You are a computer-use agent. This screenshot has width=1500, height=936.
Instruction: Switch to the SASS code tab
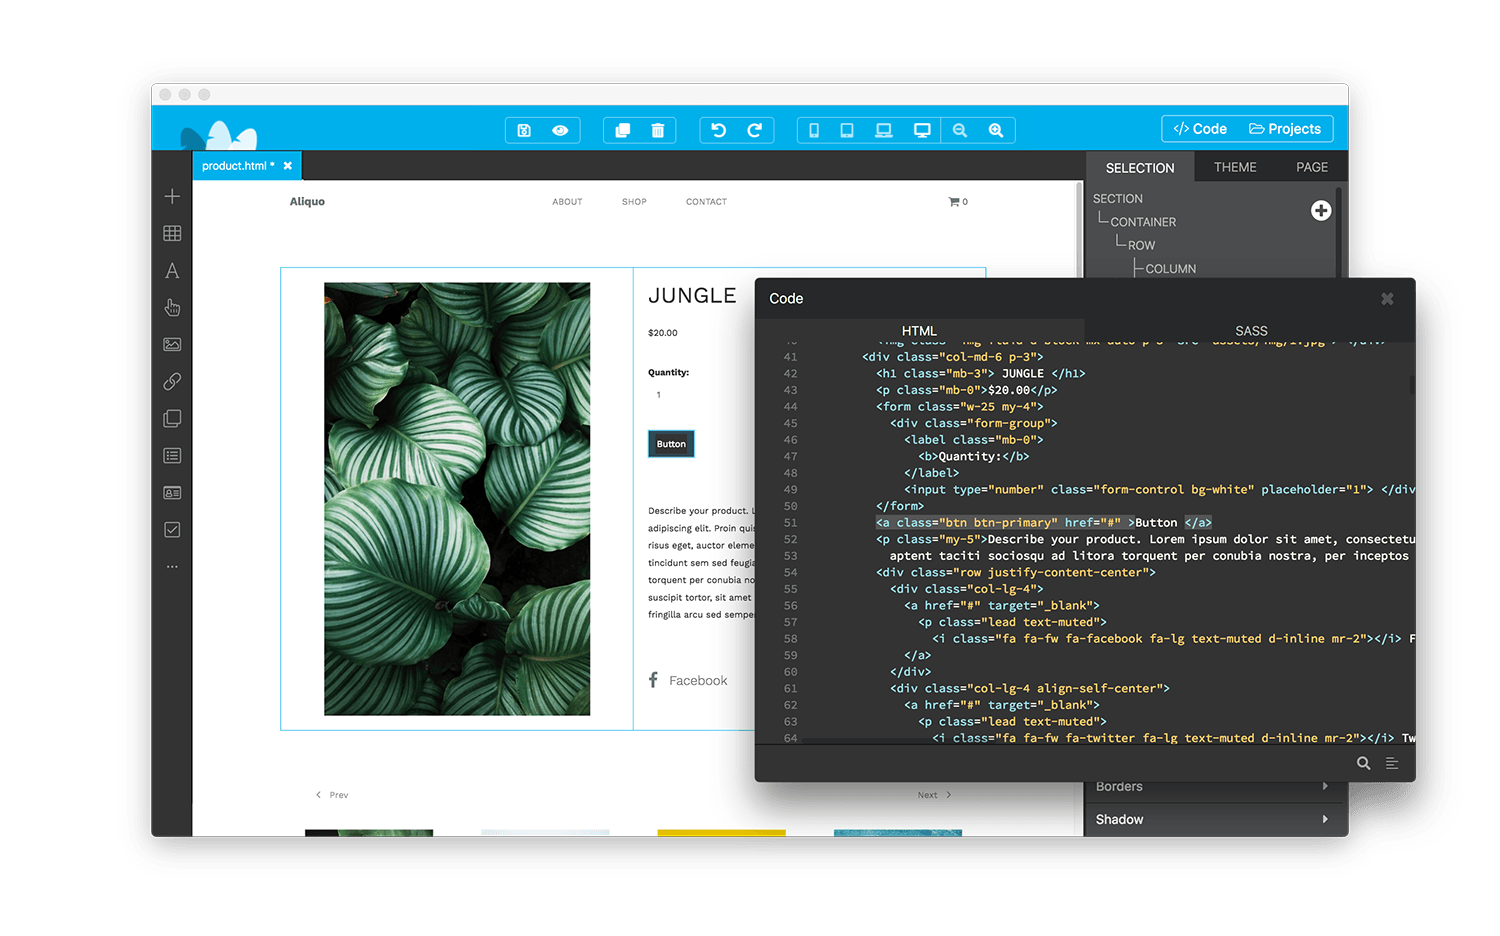tap(1251, 331)
